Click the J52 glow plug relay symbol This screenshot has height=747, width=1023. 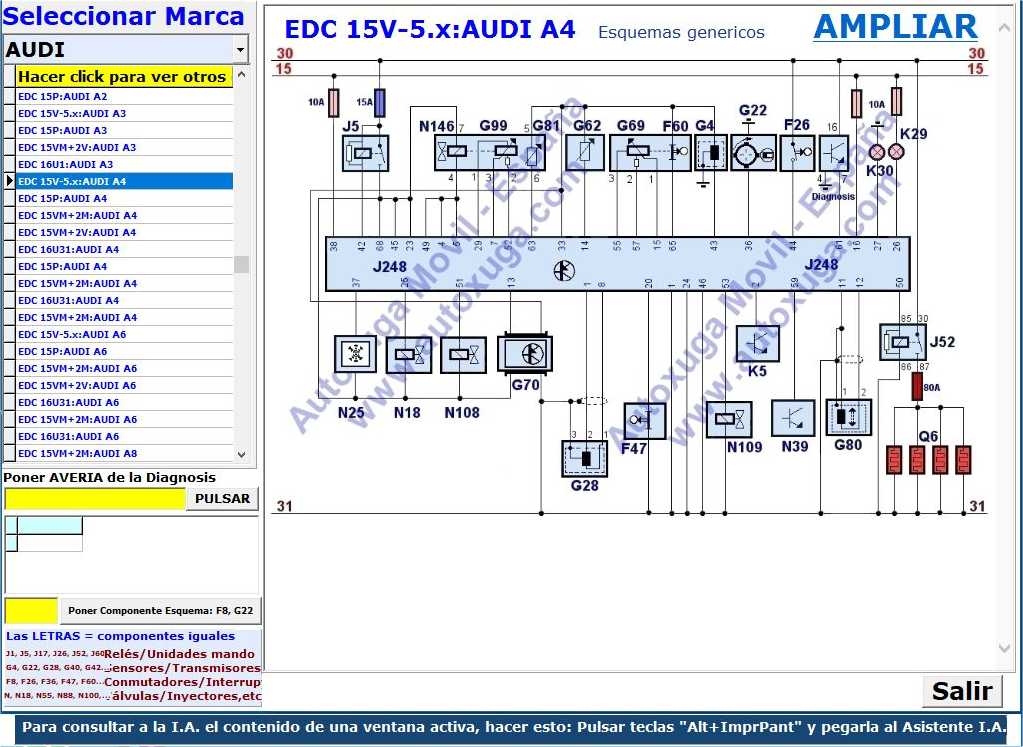903,342
